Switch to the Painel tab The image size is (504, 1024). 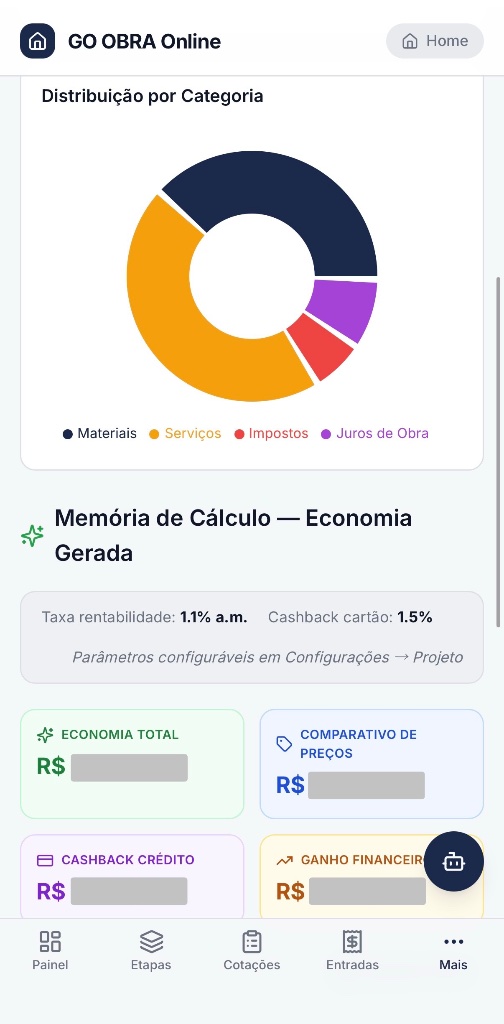(50, 951)
